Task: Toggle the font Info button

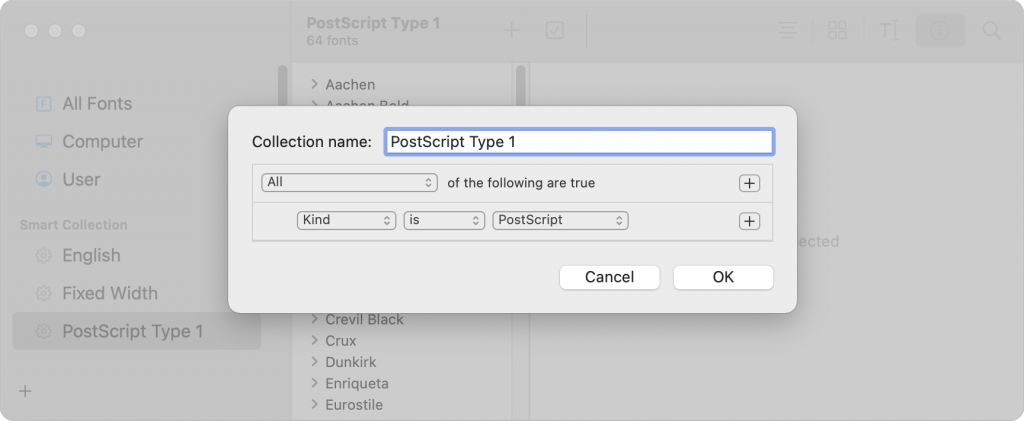Action: click(x=940, y=31)
